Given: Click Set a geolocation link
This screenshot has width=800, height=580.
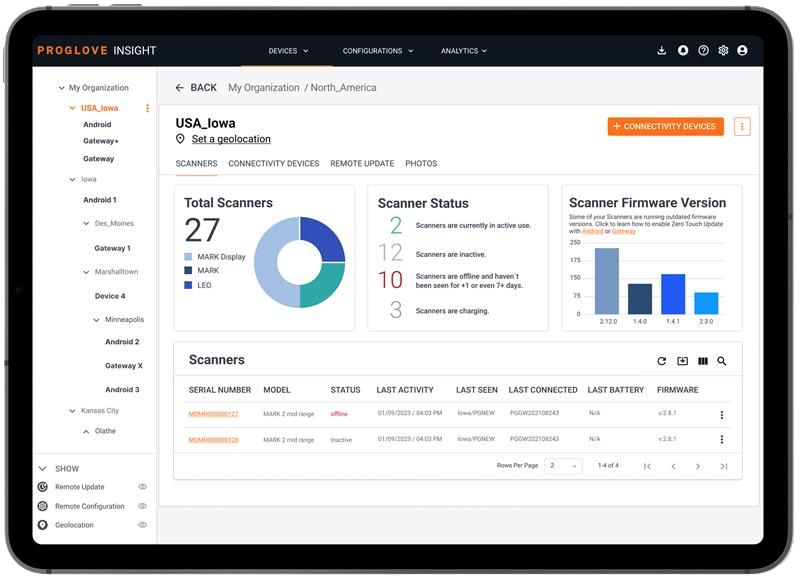Looking at the screenshot, I should pyautogui.click(x=231, y=139).
